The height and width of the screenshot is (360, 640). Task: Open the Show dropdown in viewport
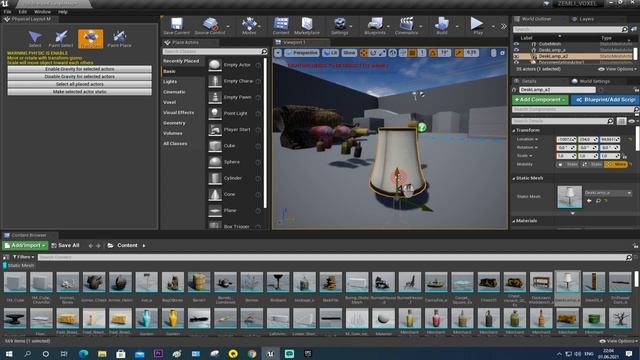coord(349,53)
